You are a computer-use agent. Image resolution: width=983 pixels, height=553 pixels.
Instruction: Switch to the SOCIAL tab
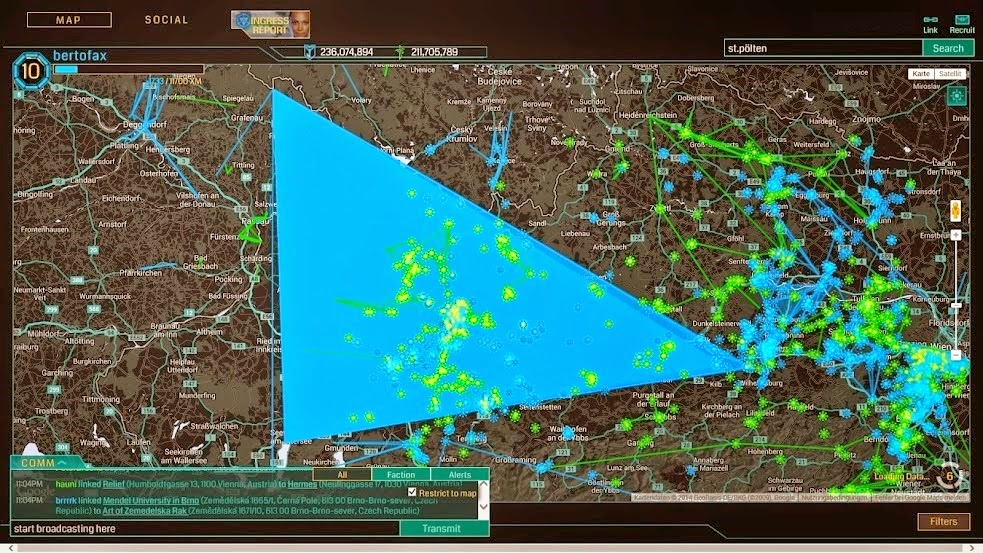tap(166, 20)
